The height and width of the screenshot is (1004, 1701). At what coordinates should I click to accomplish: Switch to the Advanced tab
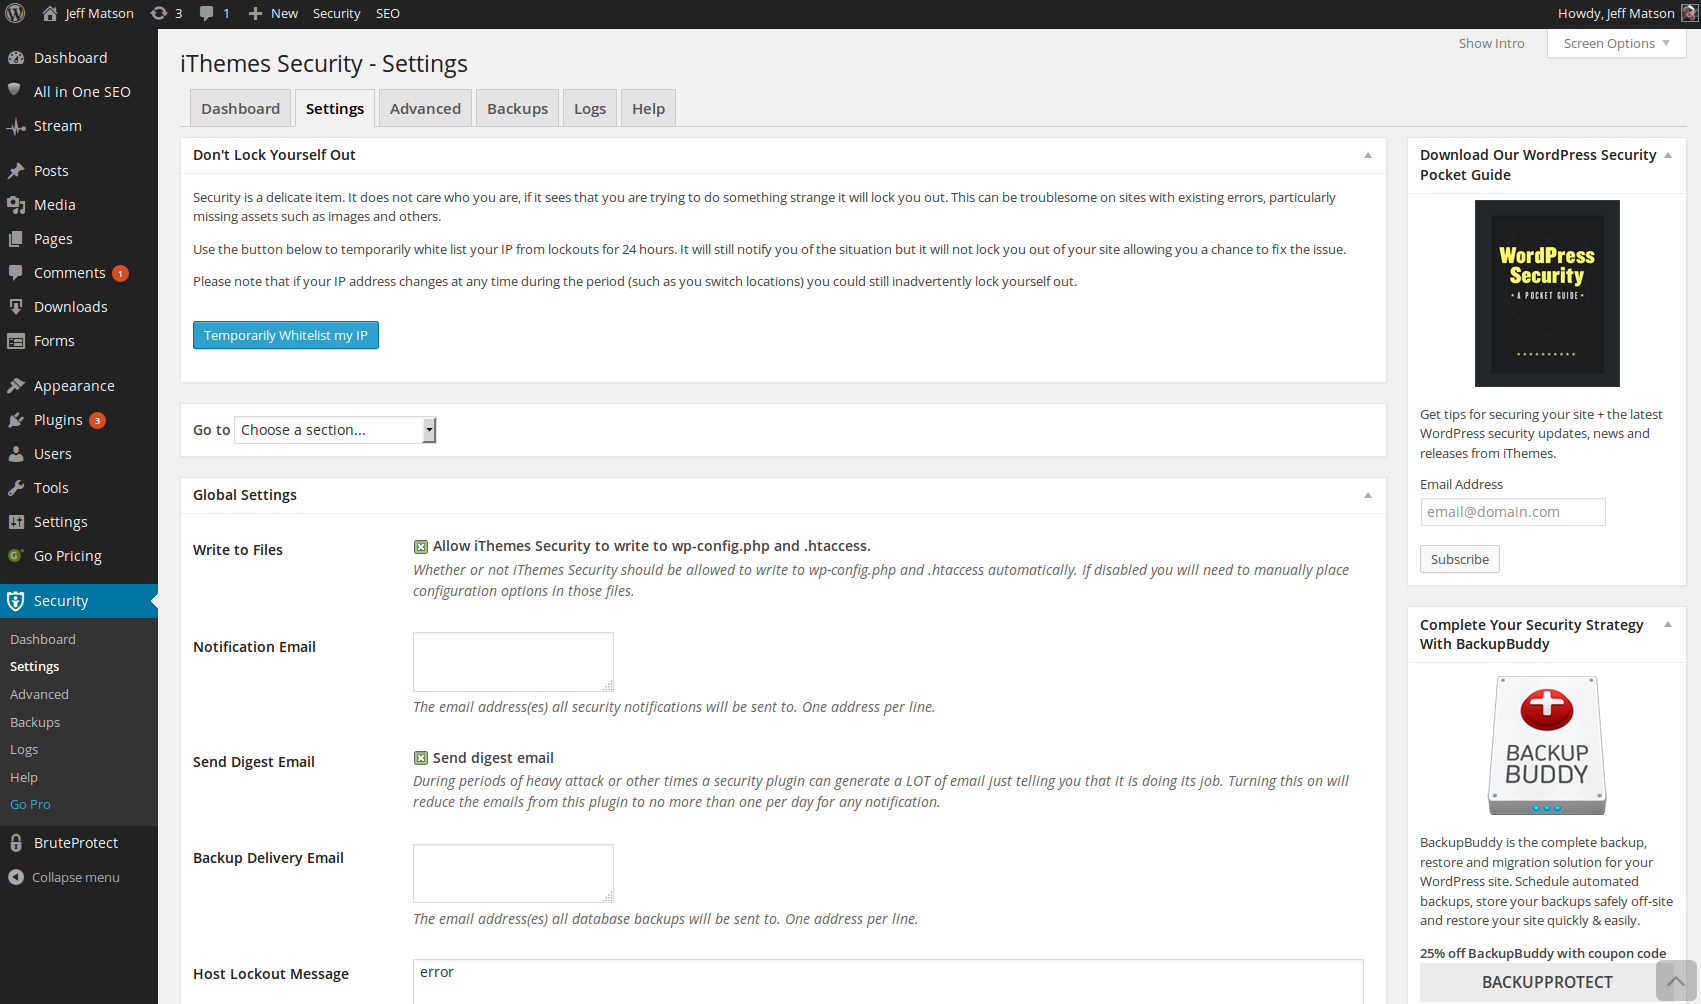[x=425, y=109]
